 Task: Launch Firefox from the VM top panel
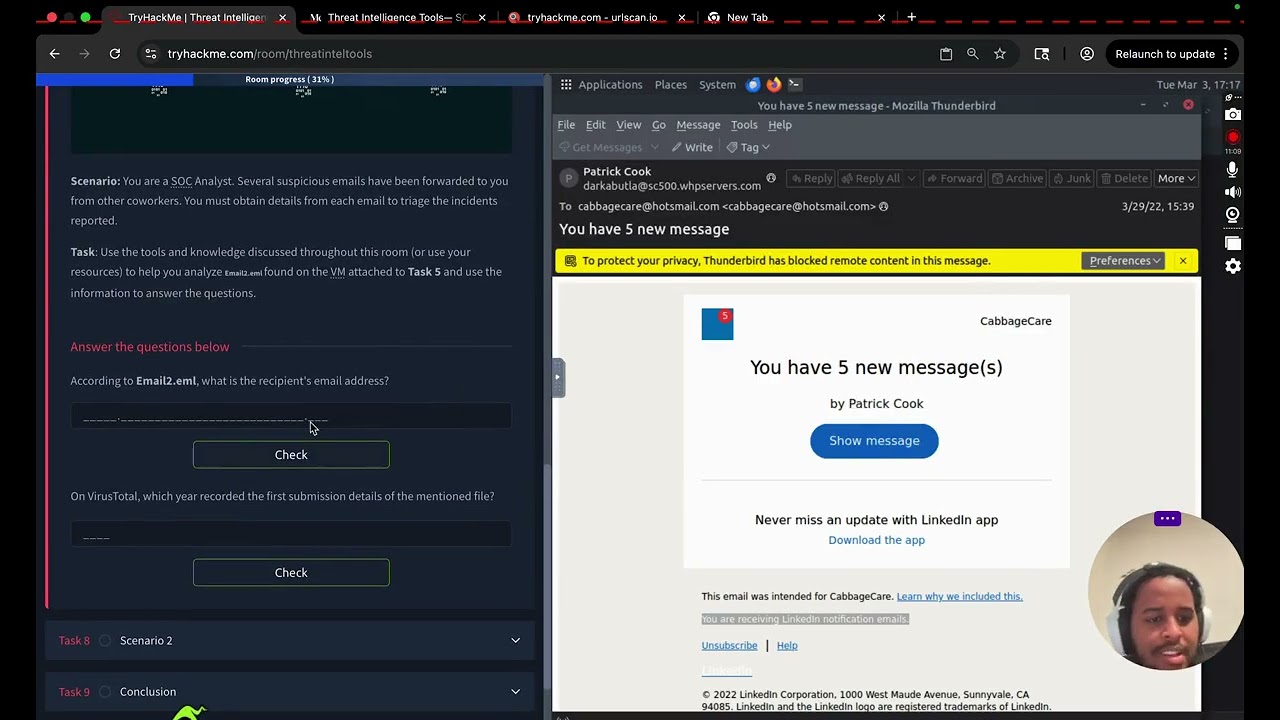click(774, 84)
